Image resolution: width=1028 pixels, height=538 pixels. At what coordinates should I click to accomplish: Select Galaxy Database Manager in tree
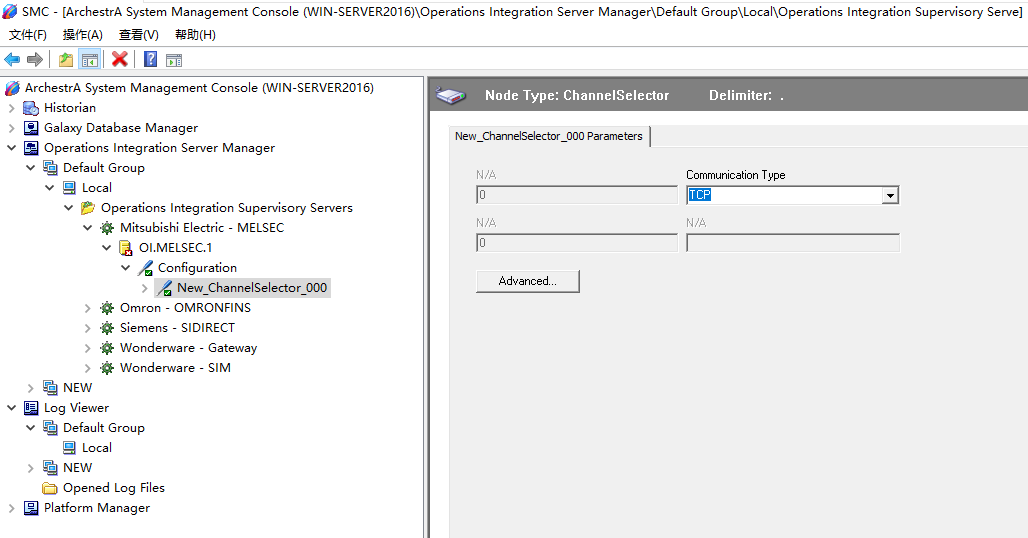[x=120, y=128]
